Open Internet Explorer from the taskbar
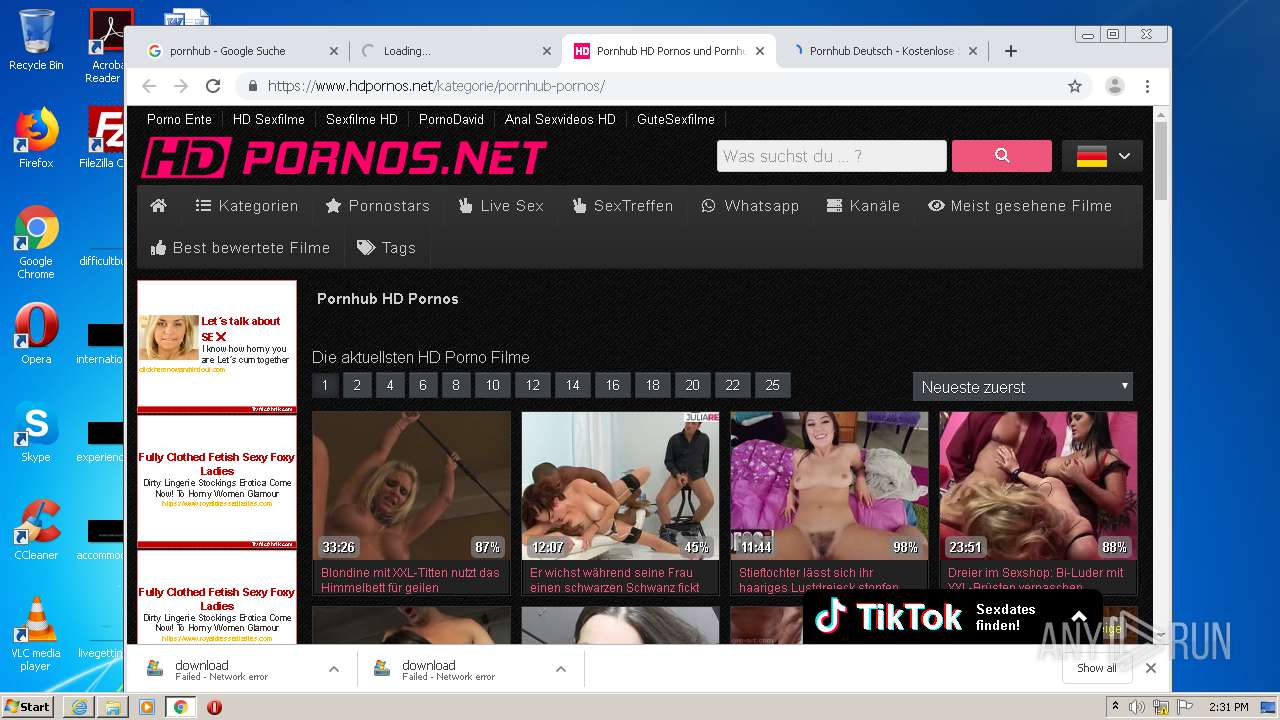This screenshot has height=720, width=1280. coord(79,707)
